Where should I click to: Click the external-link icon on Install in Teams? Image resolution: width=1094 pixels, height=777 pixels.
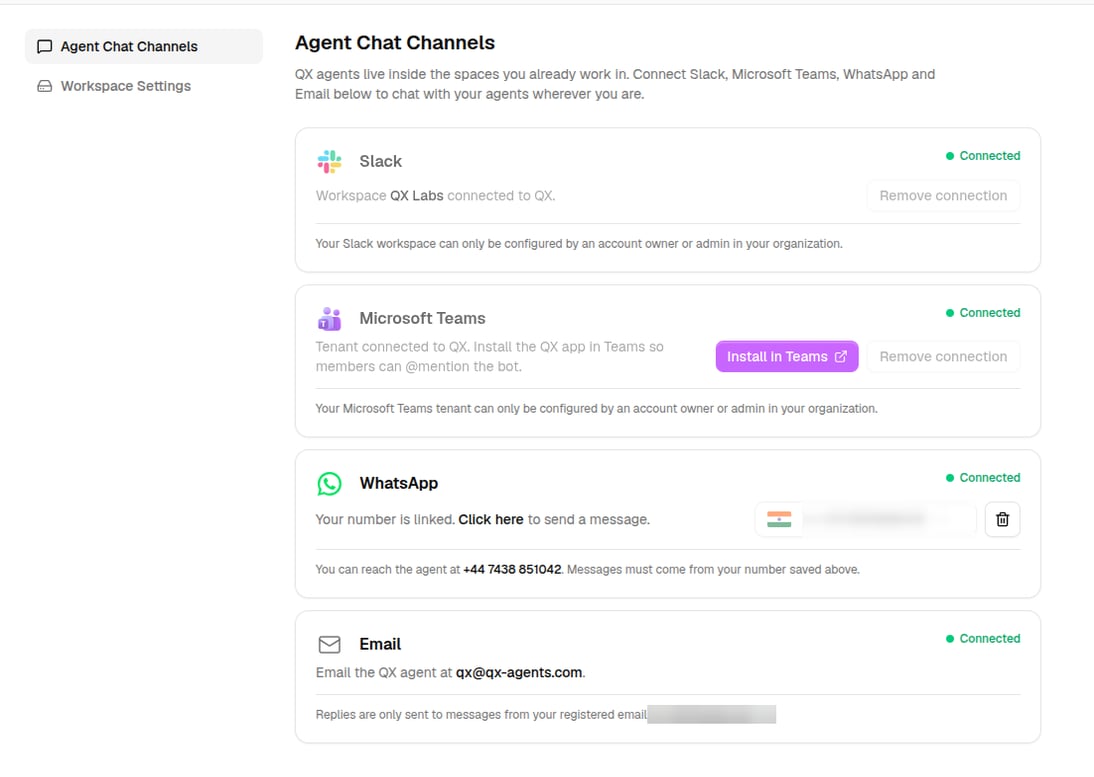(841, 356)
